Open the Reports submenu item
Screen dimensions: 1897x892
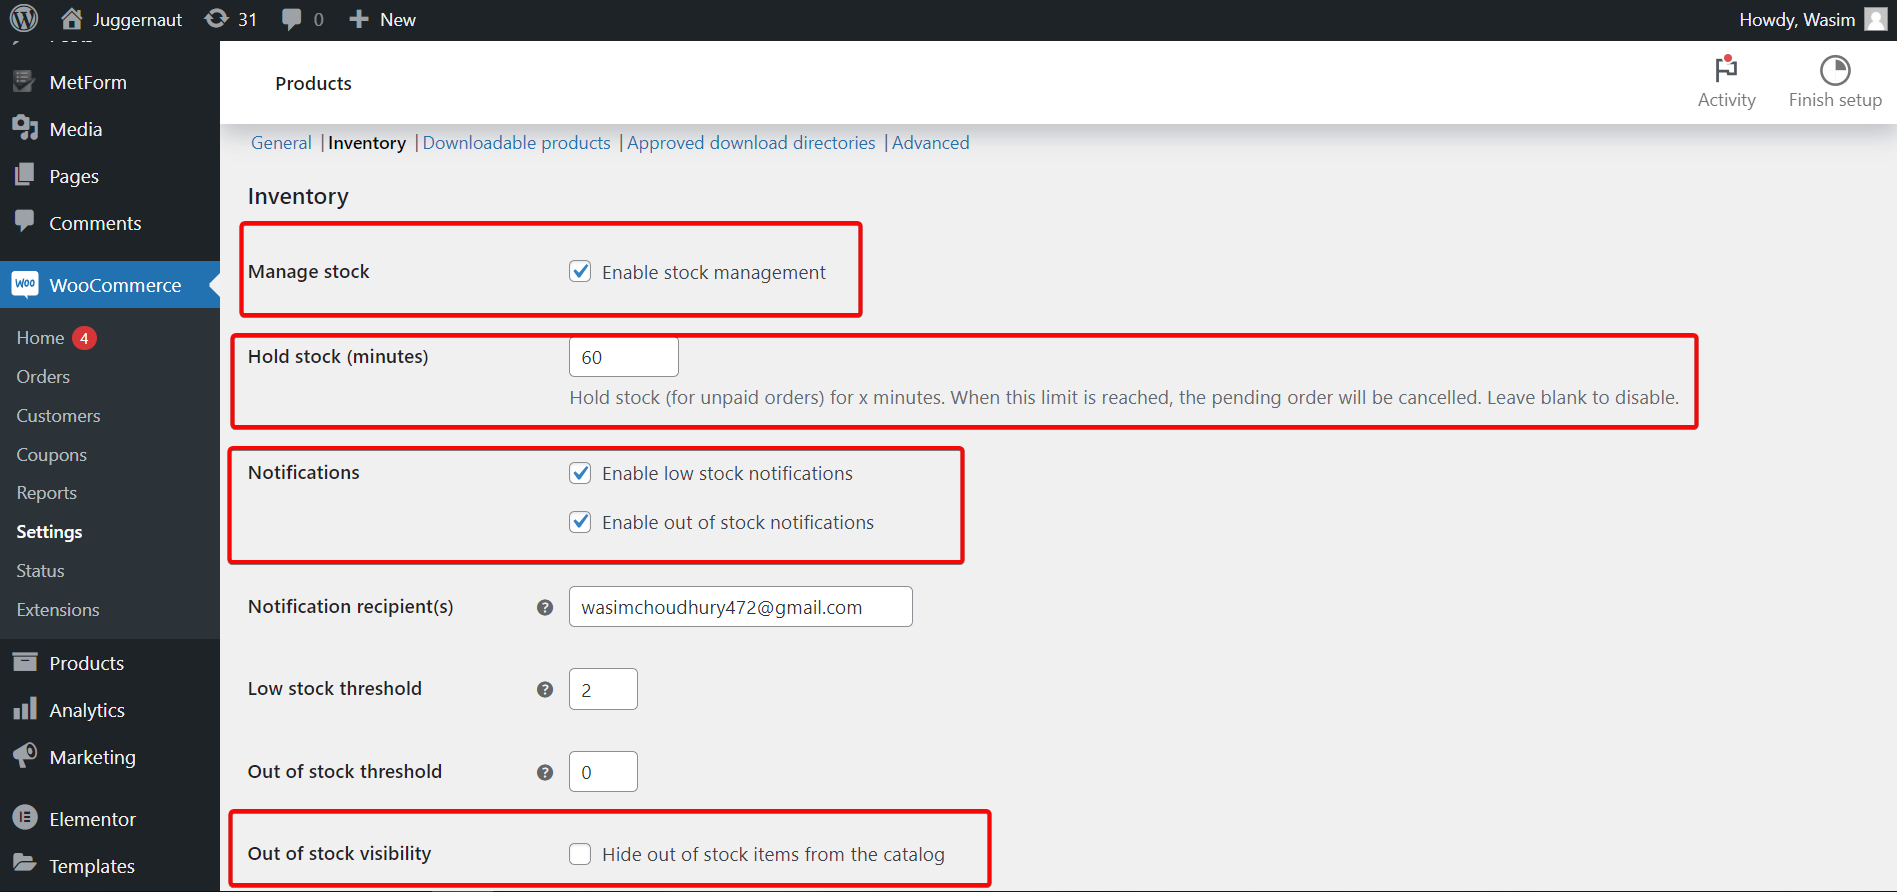click(x=46, y=493)
